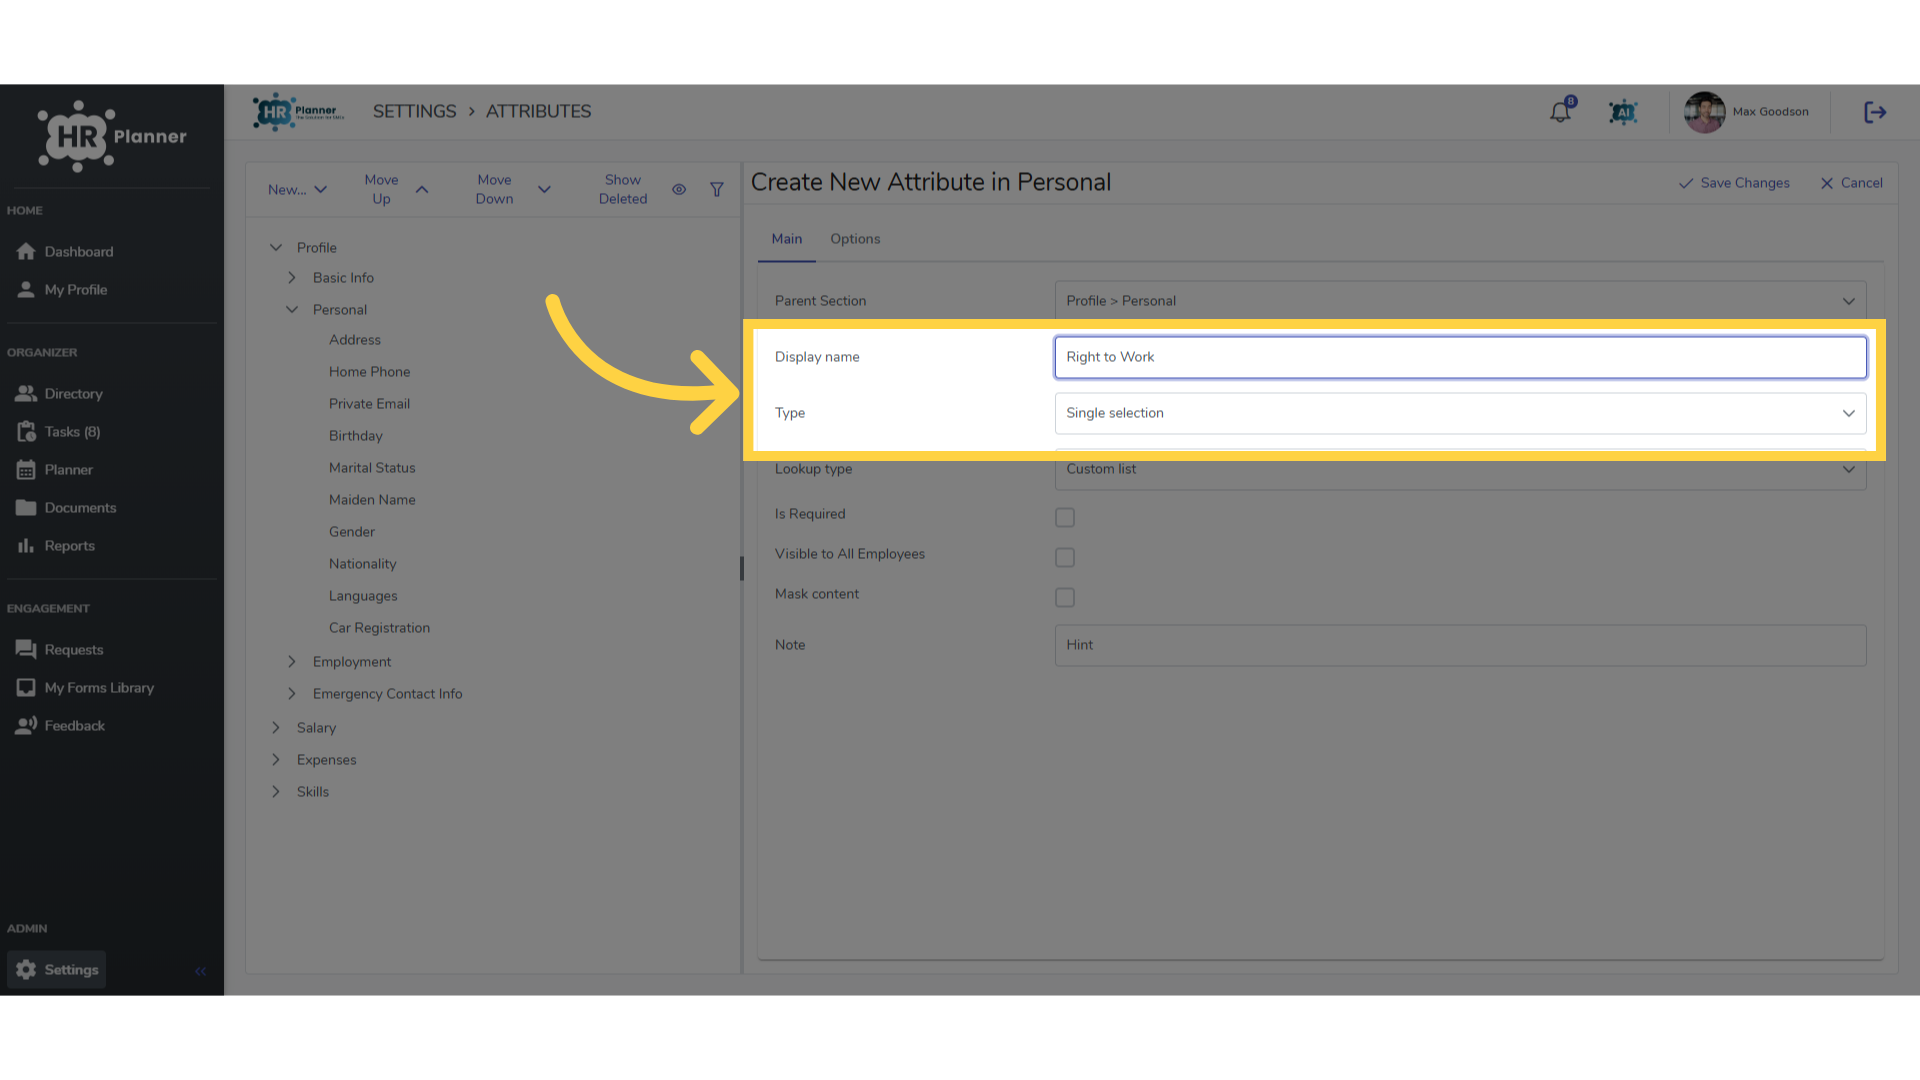Click Save Changes
Screen dimensions: 1920x1080
pos(1734,183)
